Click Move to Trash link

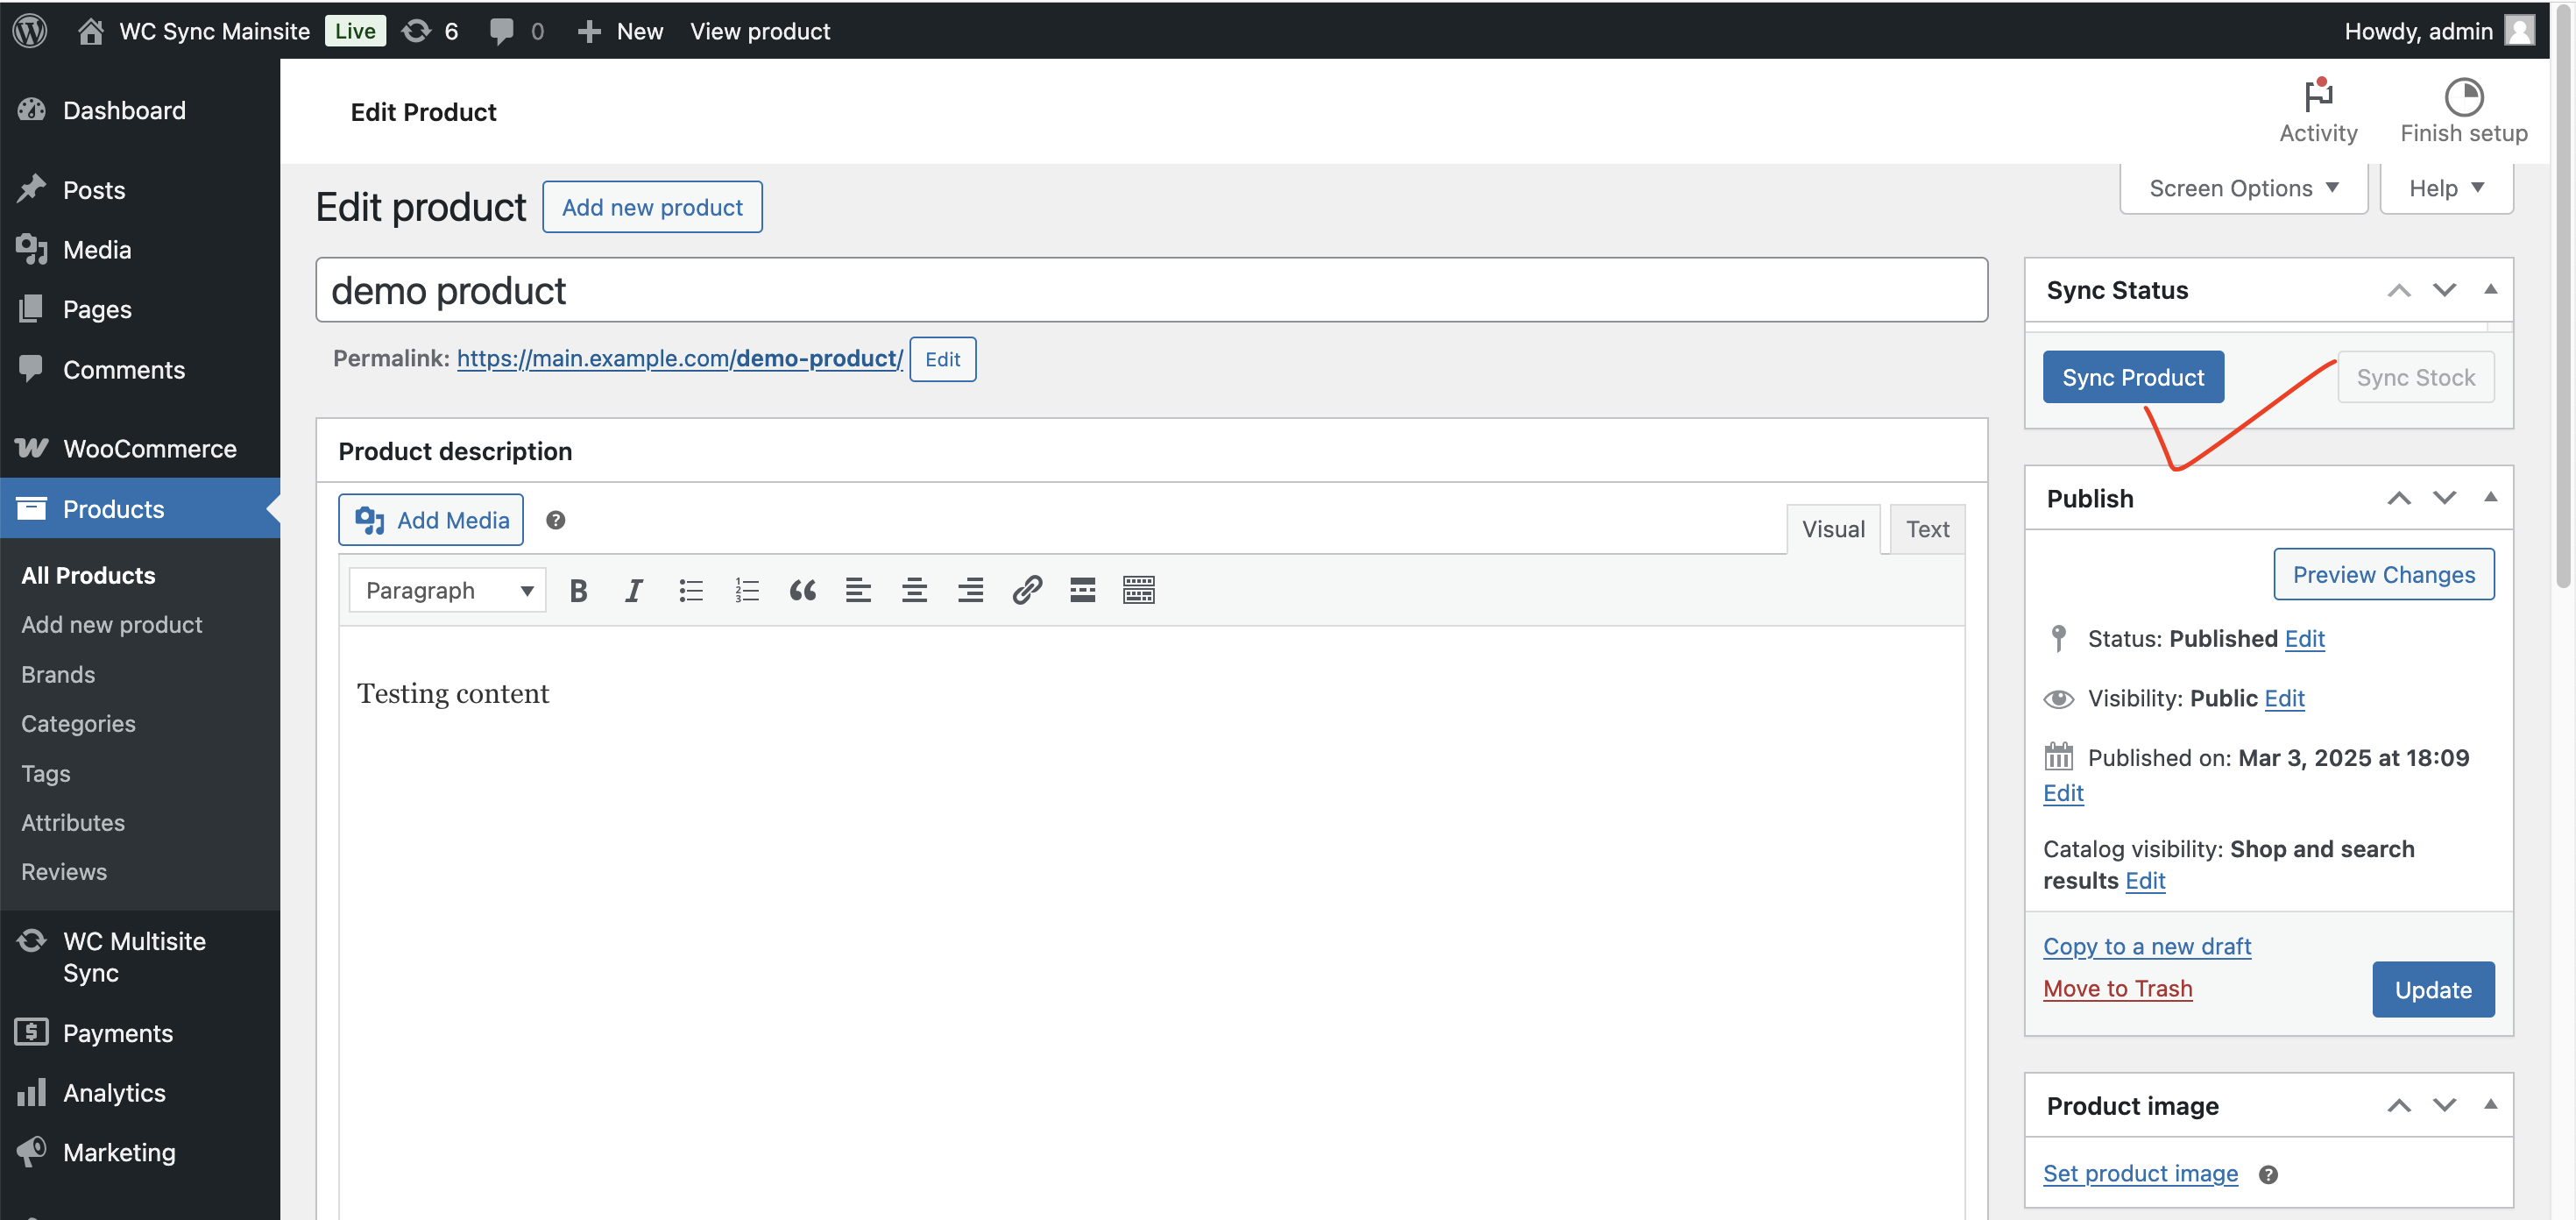[2117, 988]
